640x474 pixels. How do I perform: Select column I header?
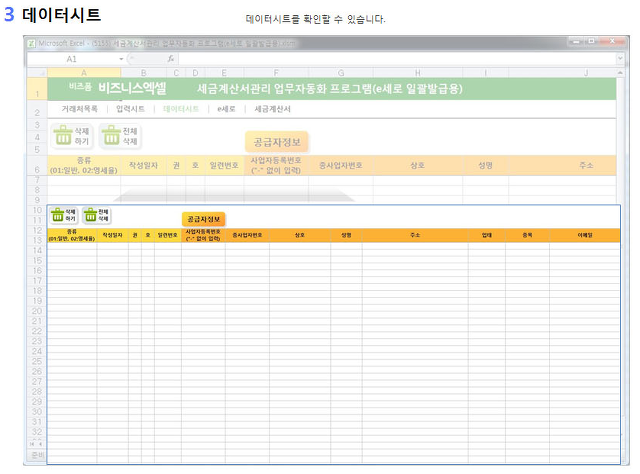485,73
